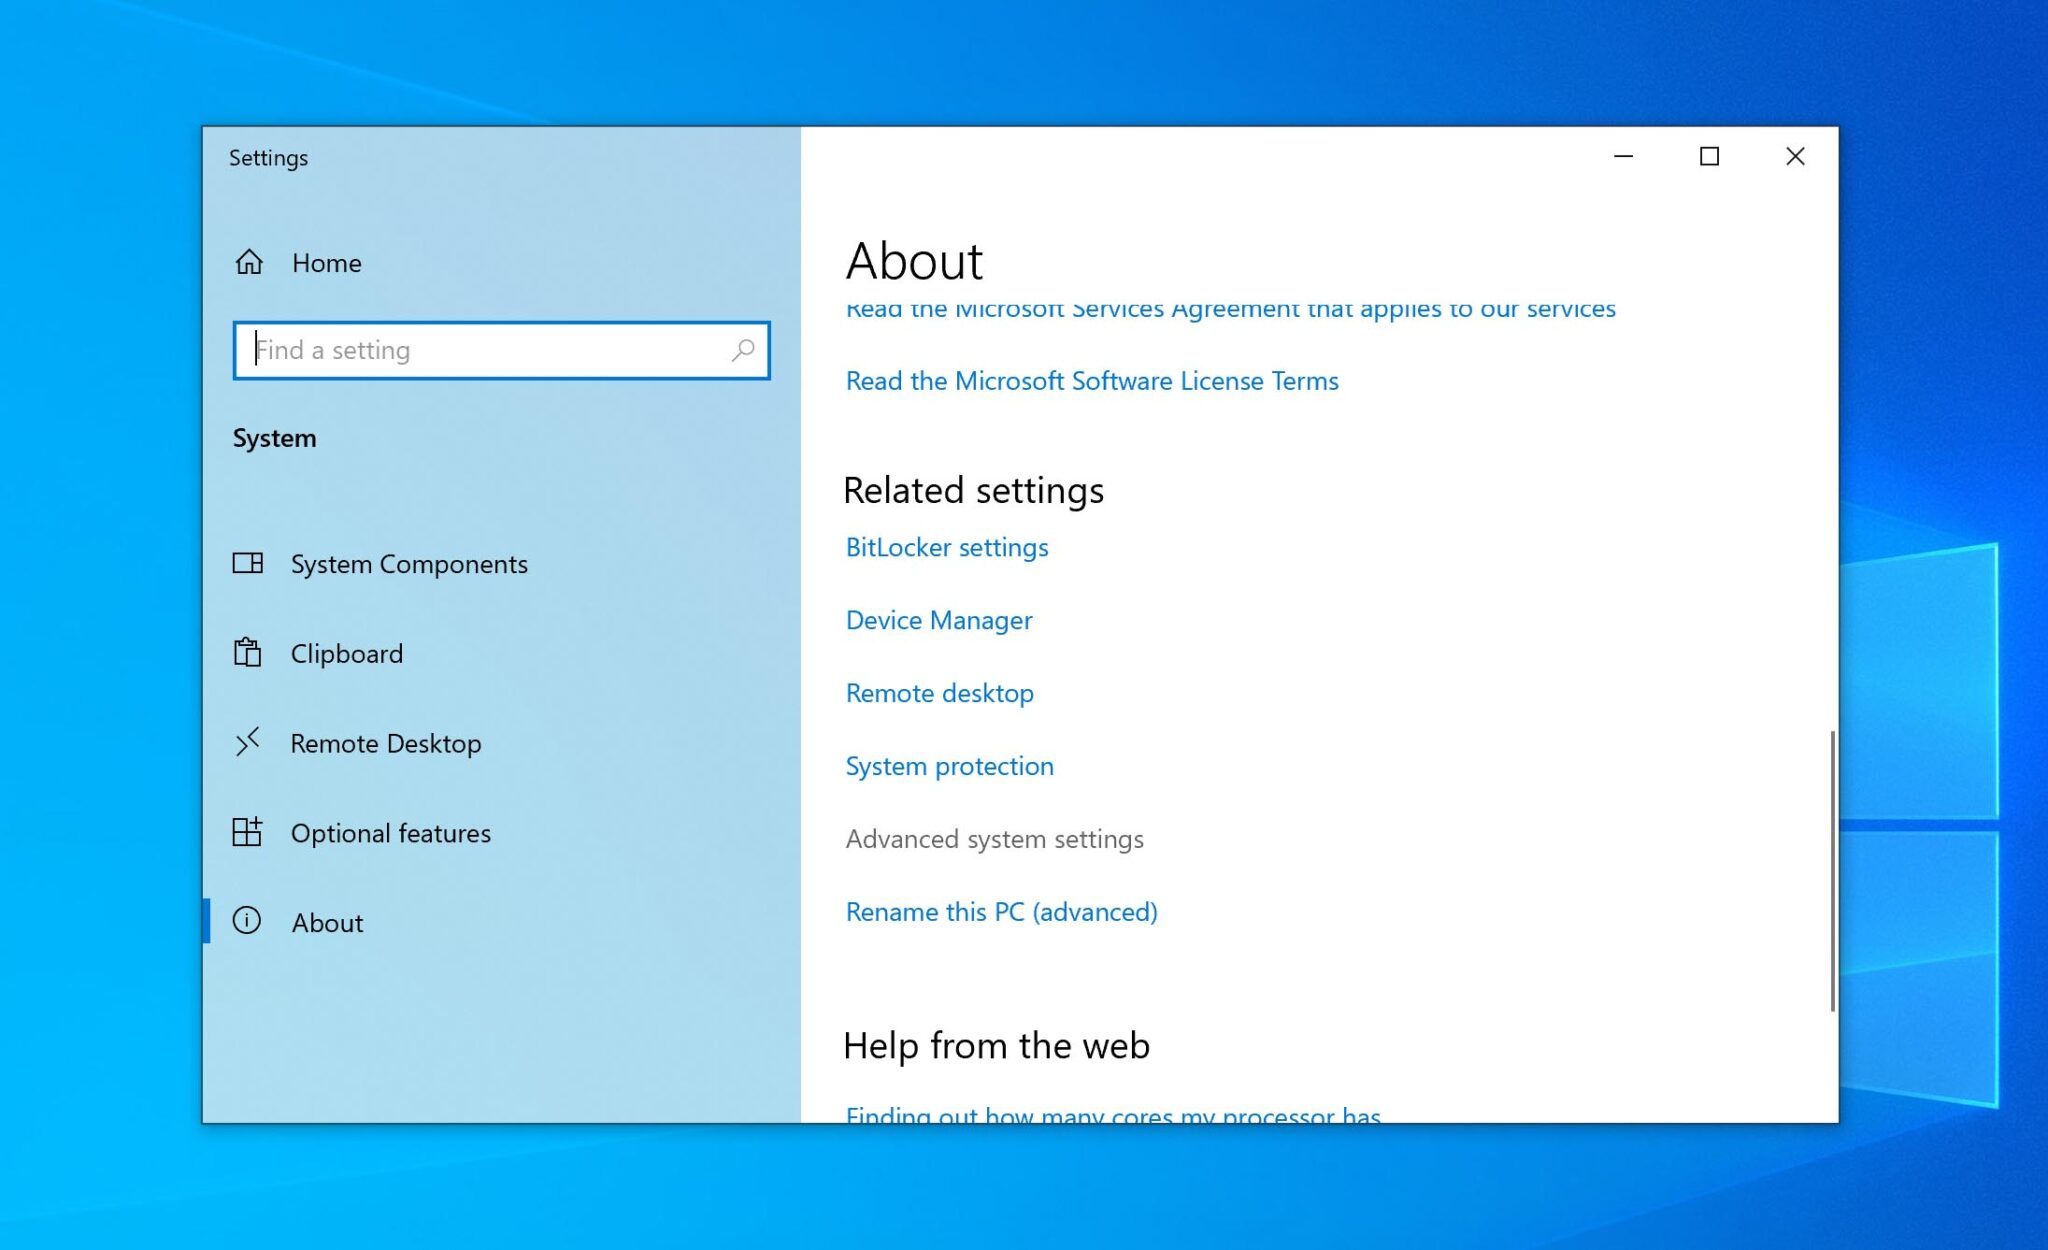Screen dimensions: 2048x1250
Task: Select the Remote Desktop icon
Action: (x=249, y=743)
